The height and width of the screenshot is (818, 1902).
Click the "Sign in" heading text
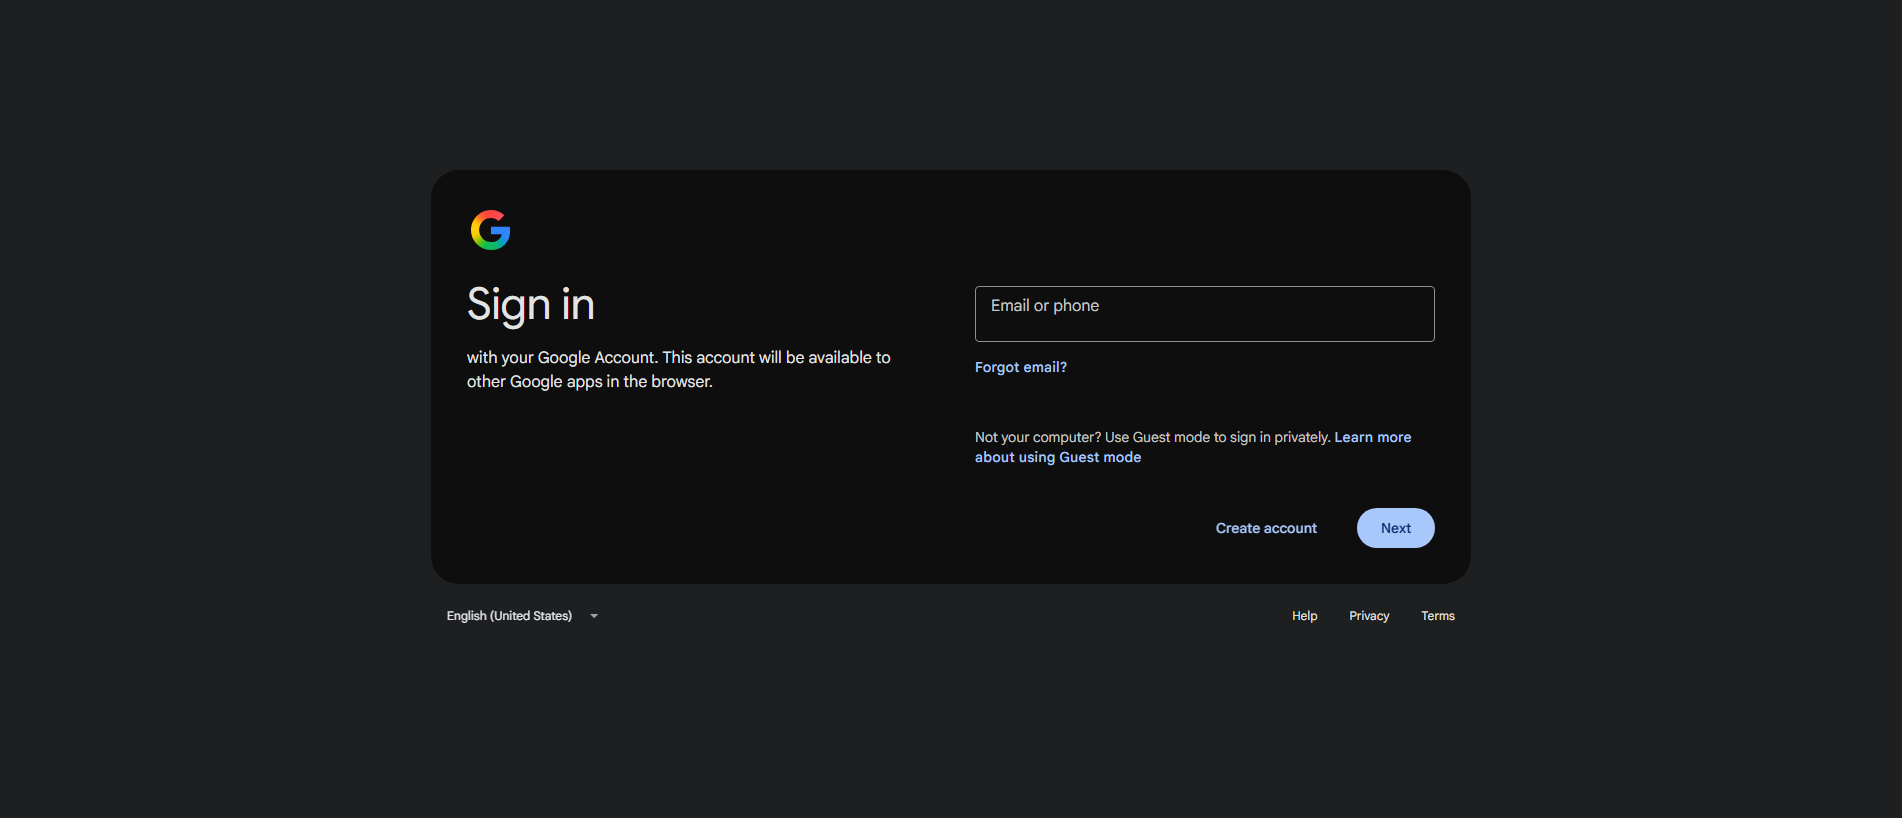tap(531, 305)
